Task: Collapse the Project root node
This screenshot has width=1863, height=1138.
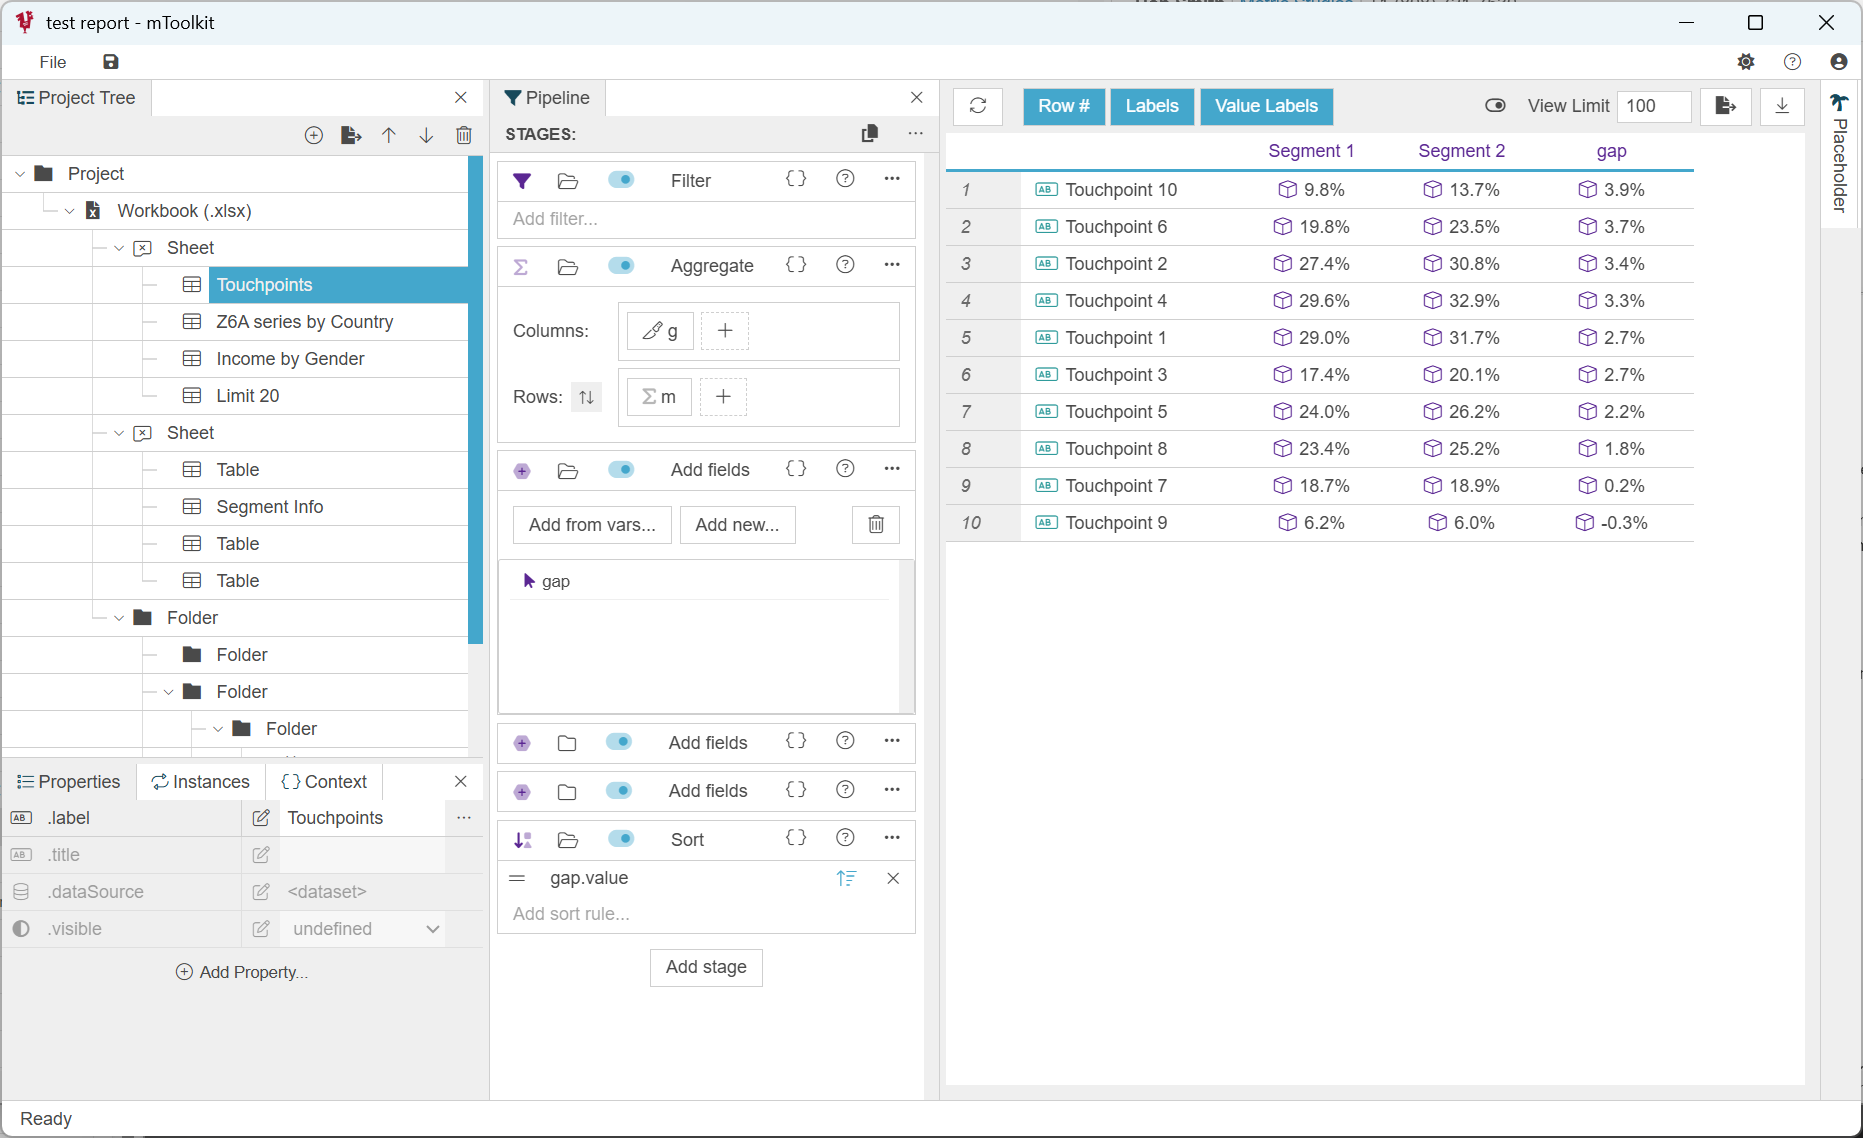Action: pyautogui.click(x=20, y=174)
